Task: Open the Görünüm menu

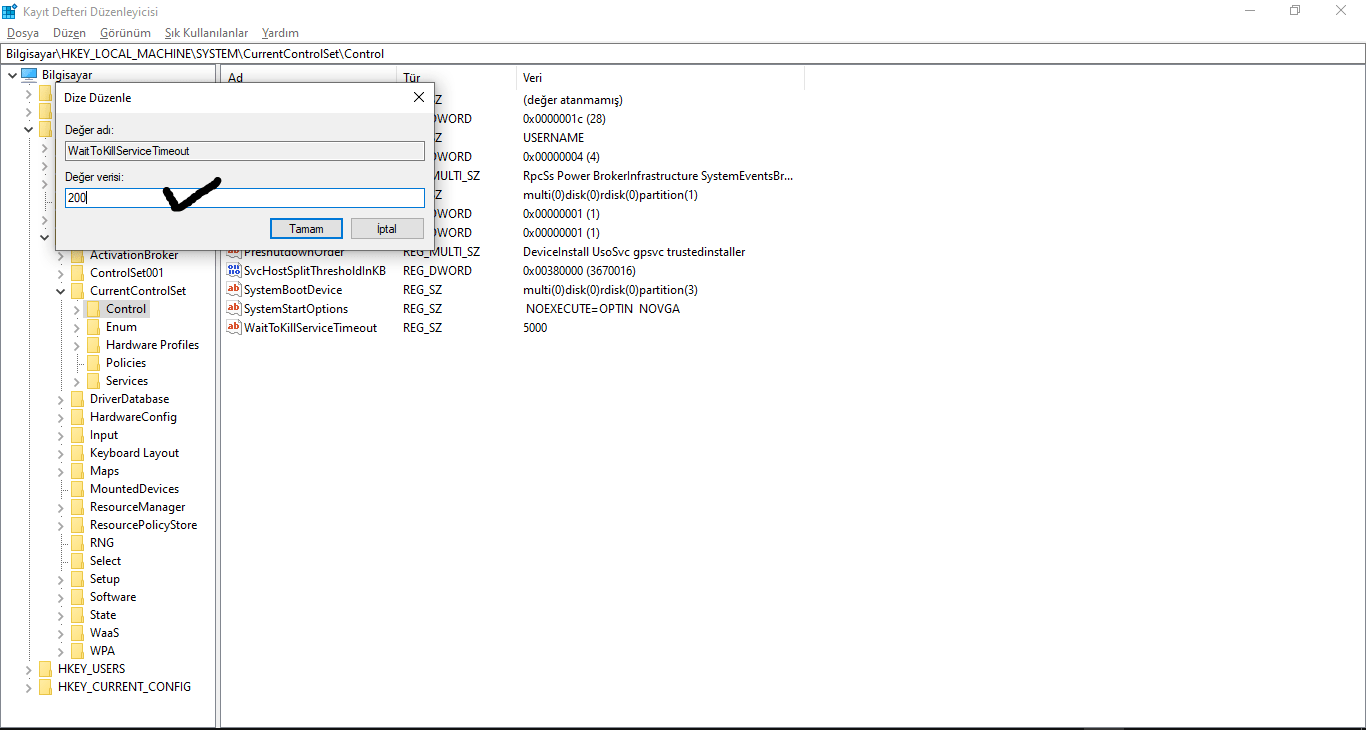Action: [x=125, y=33]
